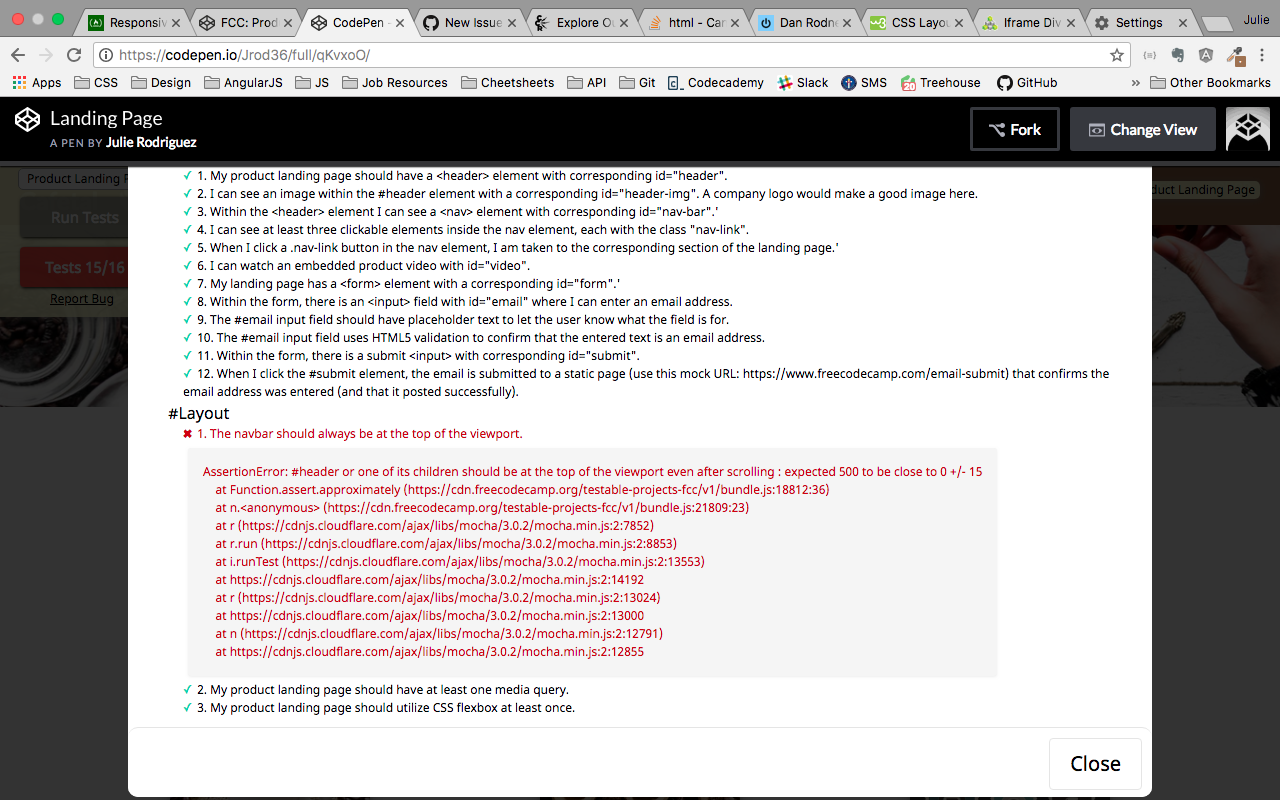The height and width of the screenshot is (800, 1280).
Task: Open the API bookmarks folder
Action: tap(587, 83)
